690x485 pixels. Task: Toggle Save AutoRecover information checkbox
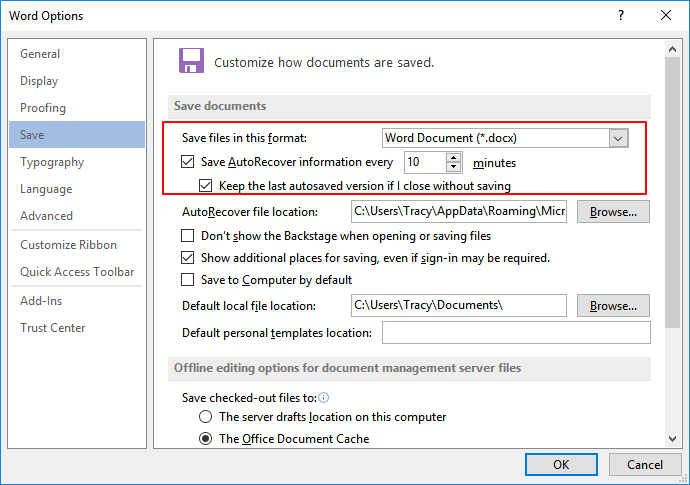[x=188, y=162]
